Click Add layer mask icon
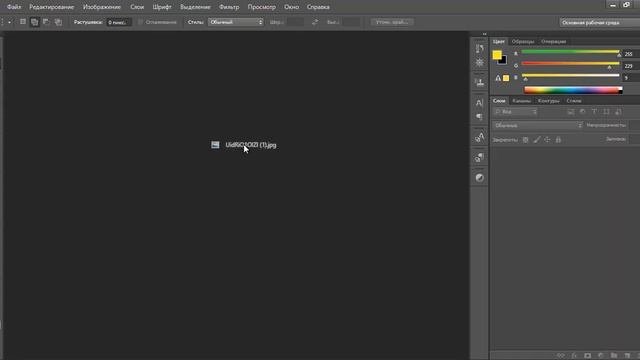This screenshot has height=360, width=640. tap(587, 356)
